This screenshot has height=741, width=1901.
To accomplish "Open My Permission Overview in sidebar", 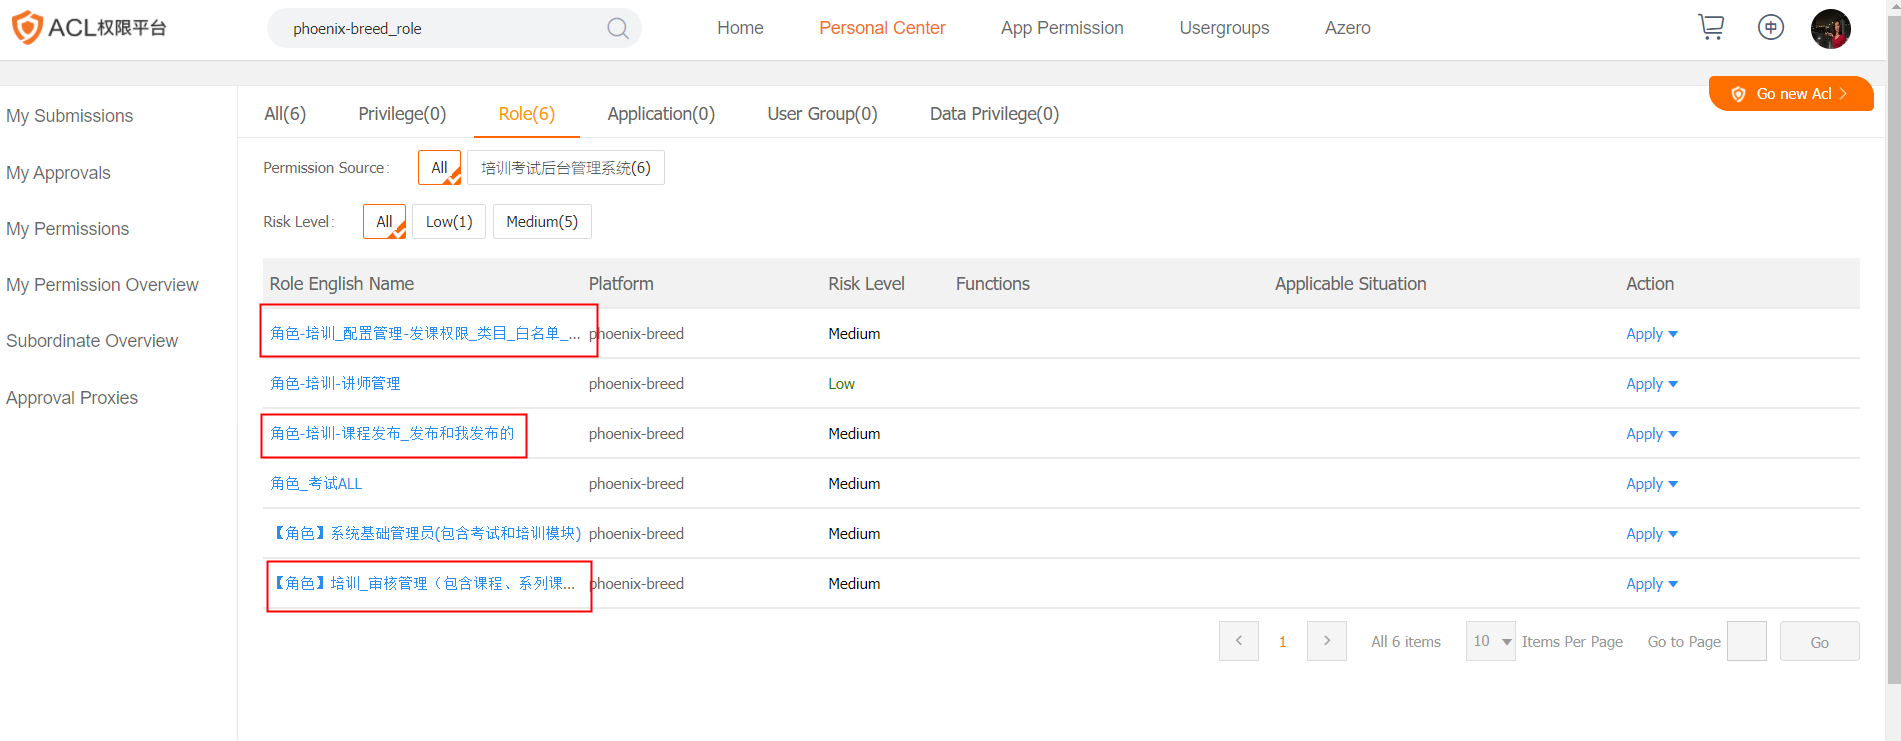I will pos(102,285).
